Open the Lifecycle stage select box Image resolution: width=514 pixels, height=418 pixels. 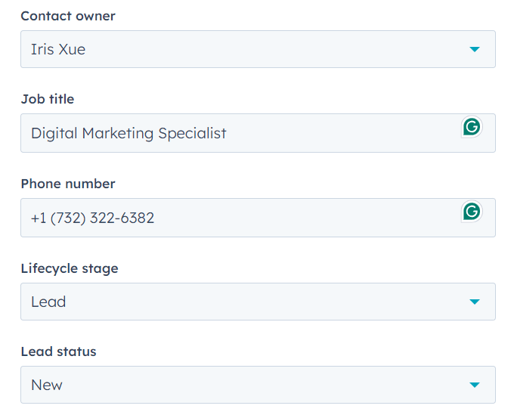[258, 302]
